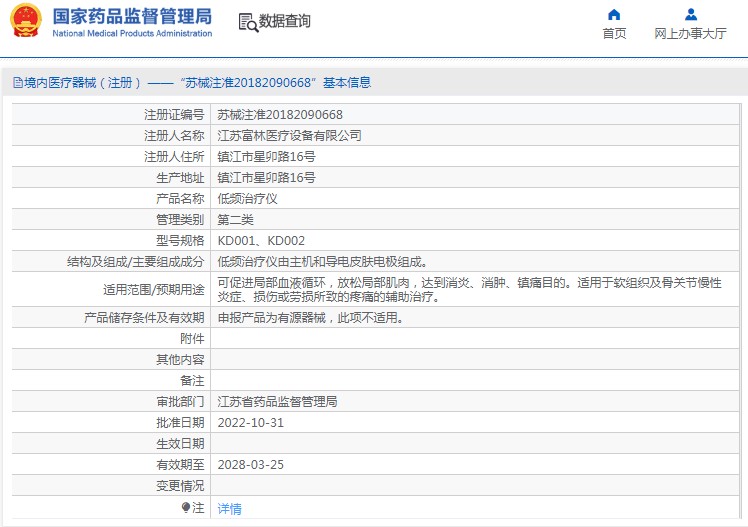Open 网上办事大厅 link text

coord(690,33)
